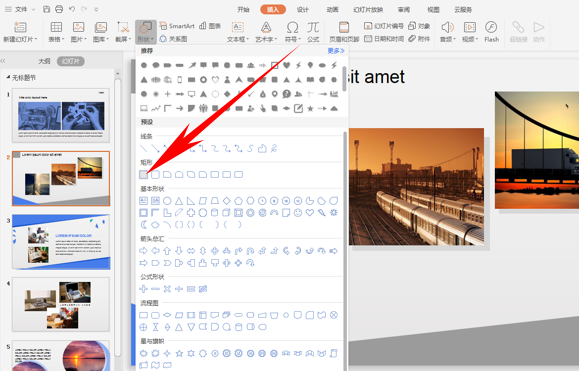This screenshot has height=371, width=579.
Task: Open slide 4 thumbnail
Action: point(61,305)
